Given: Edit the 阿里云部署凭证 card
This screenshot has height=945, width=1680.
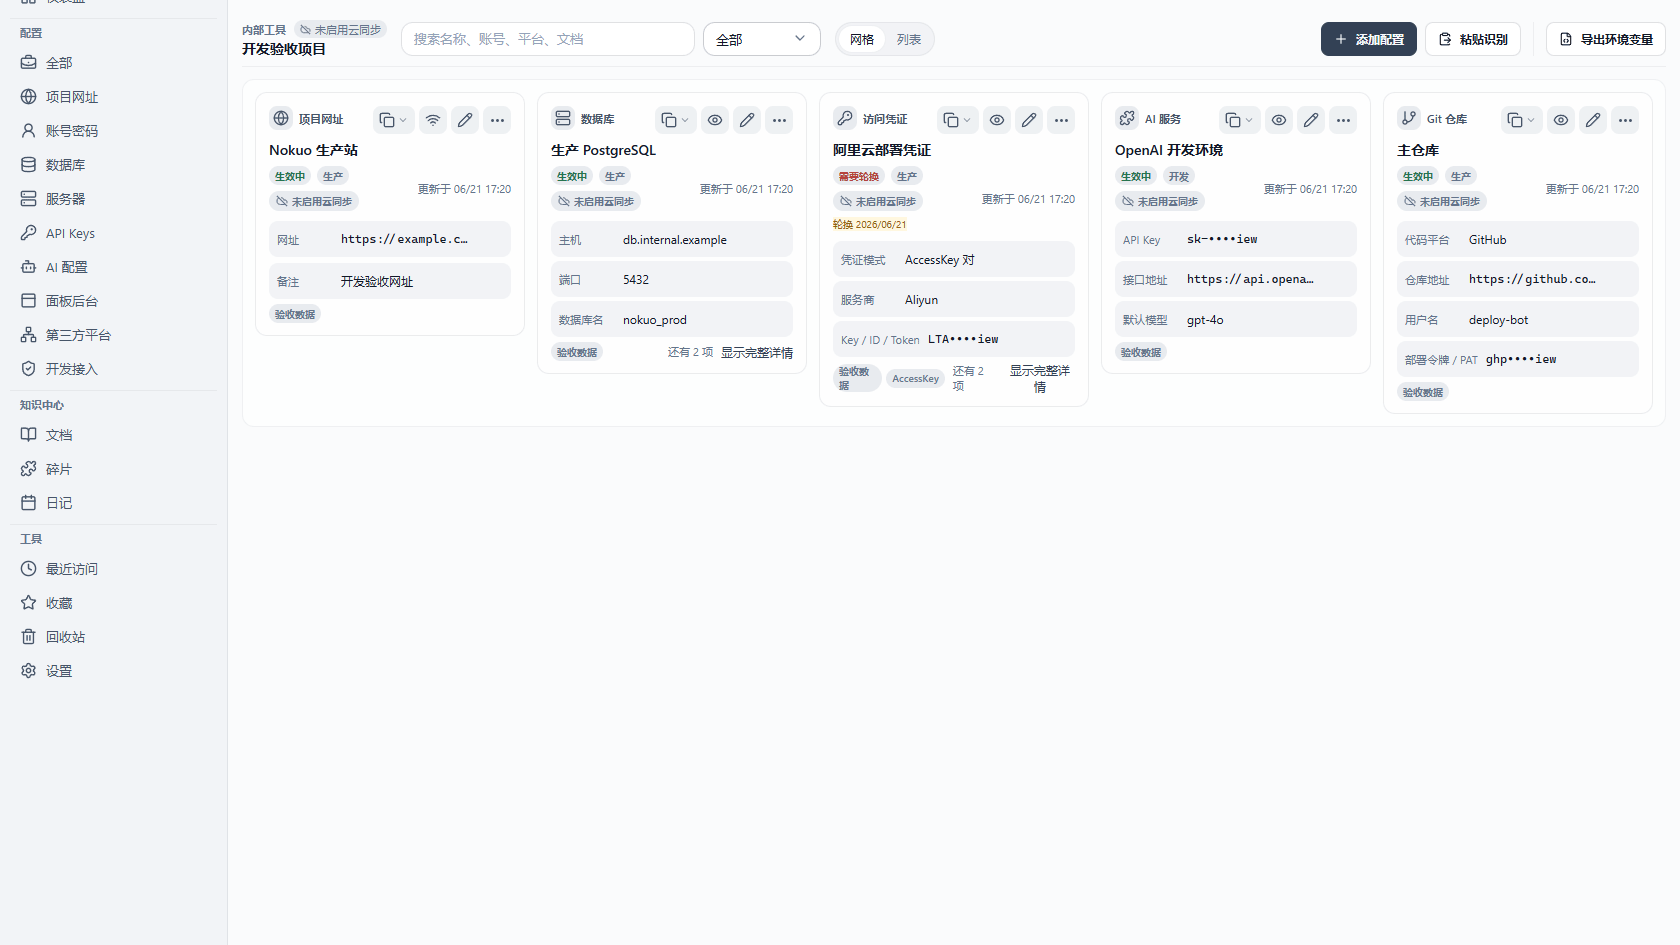Looking at the screenshot, I should [1029, 120].
